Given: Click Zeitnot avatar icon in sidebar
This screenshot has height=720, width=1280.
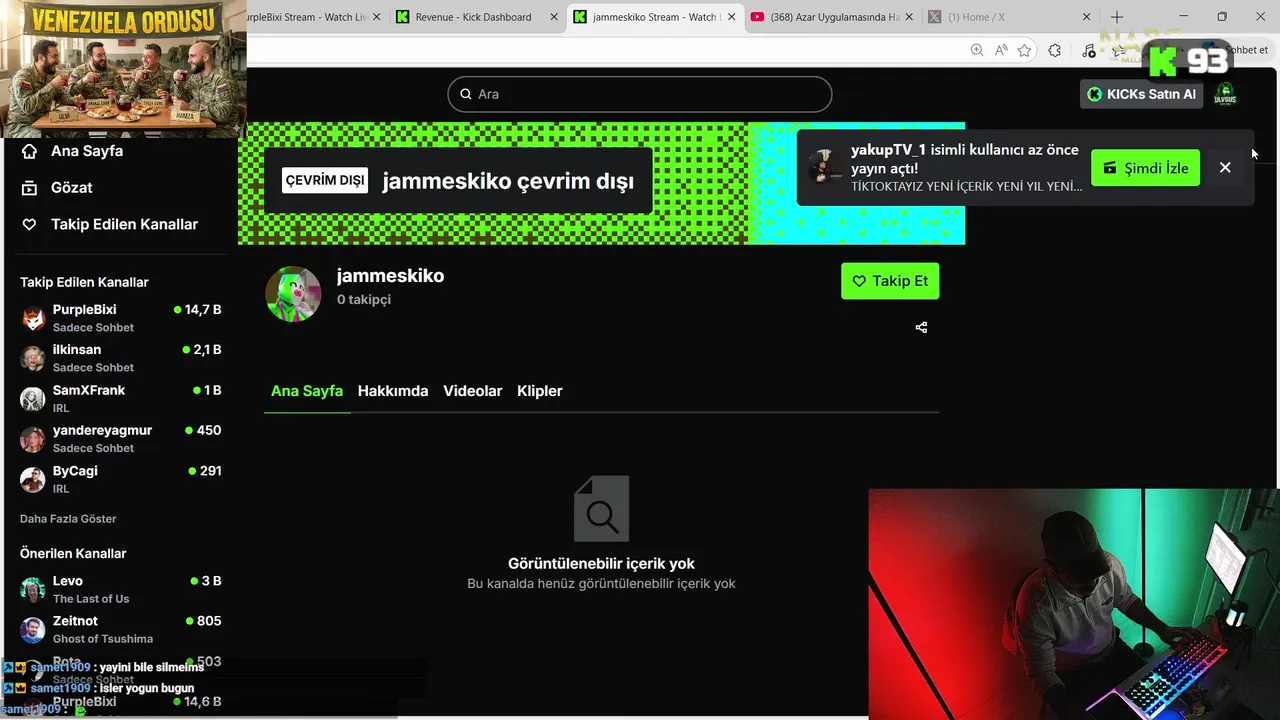Looking at the screenshot, I should 33,629.
